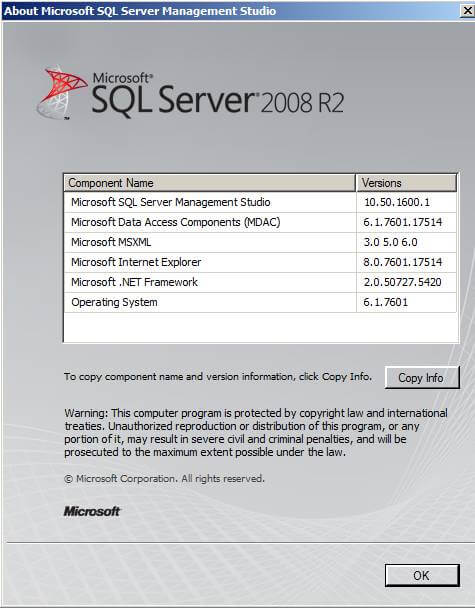
Task: Select Microsoft Data Access Components (MDAC) row
Action: click(x=260, y=222)
